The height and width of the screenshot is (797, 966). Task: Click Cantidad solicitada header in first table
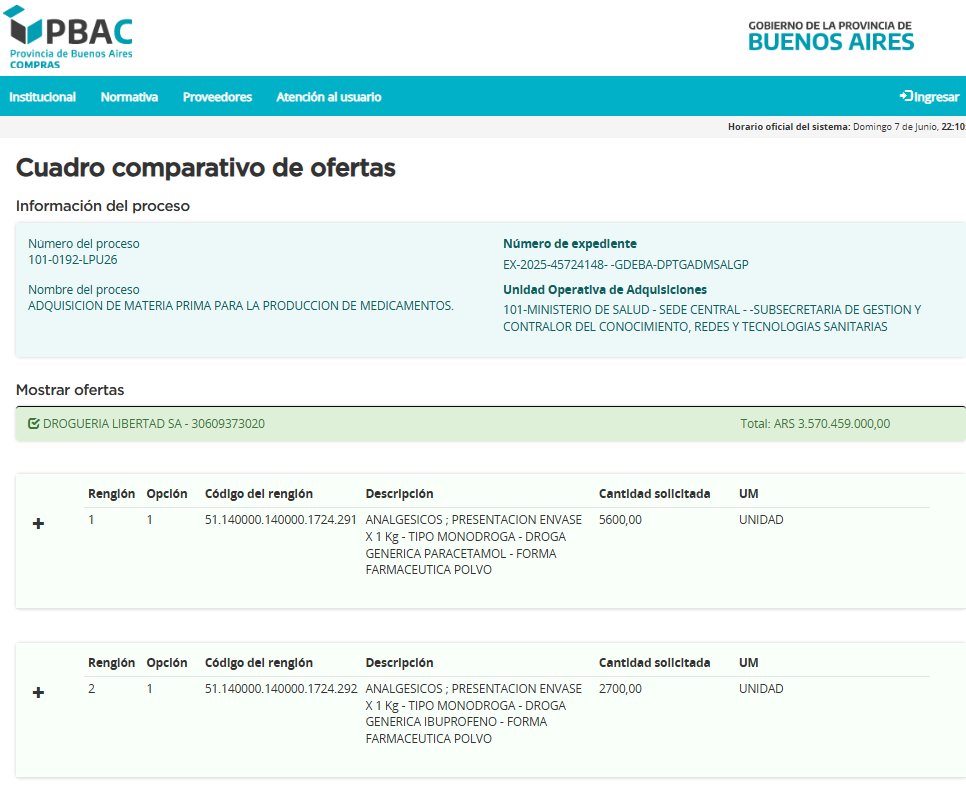tap(654, 494)
